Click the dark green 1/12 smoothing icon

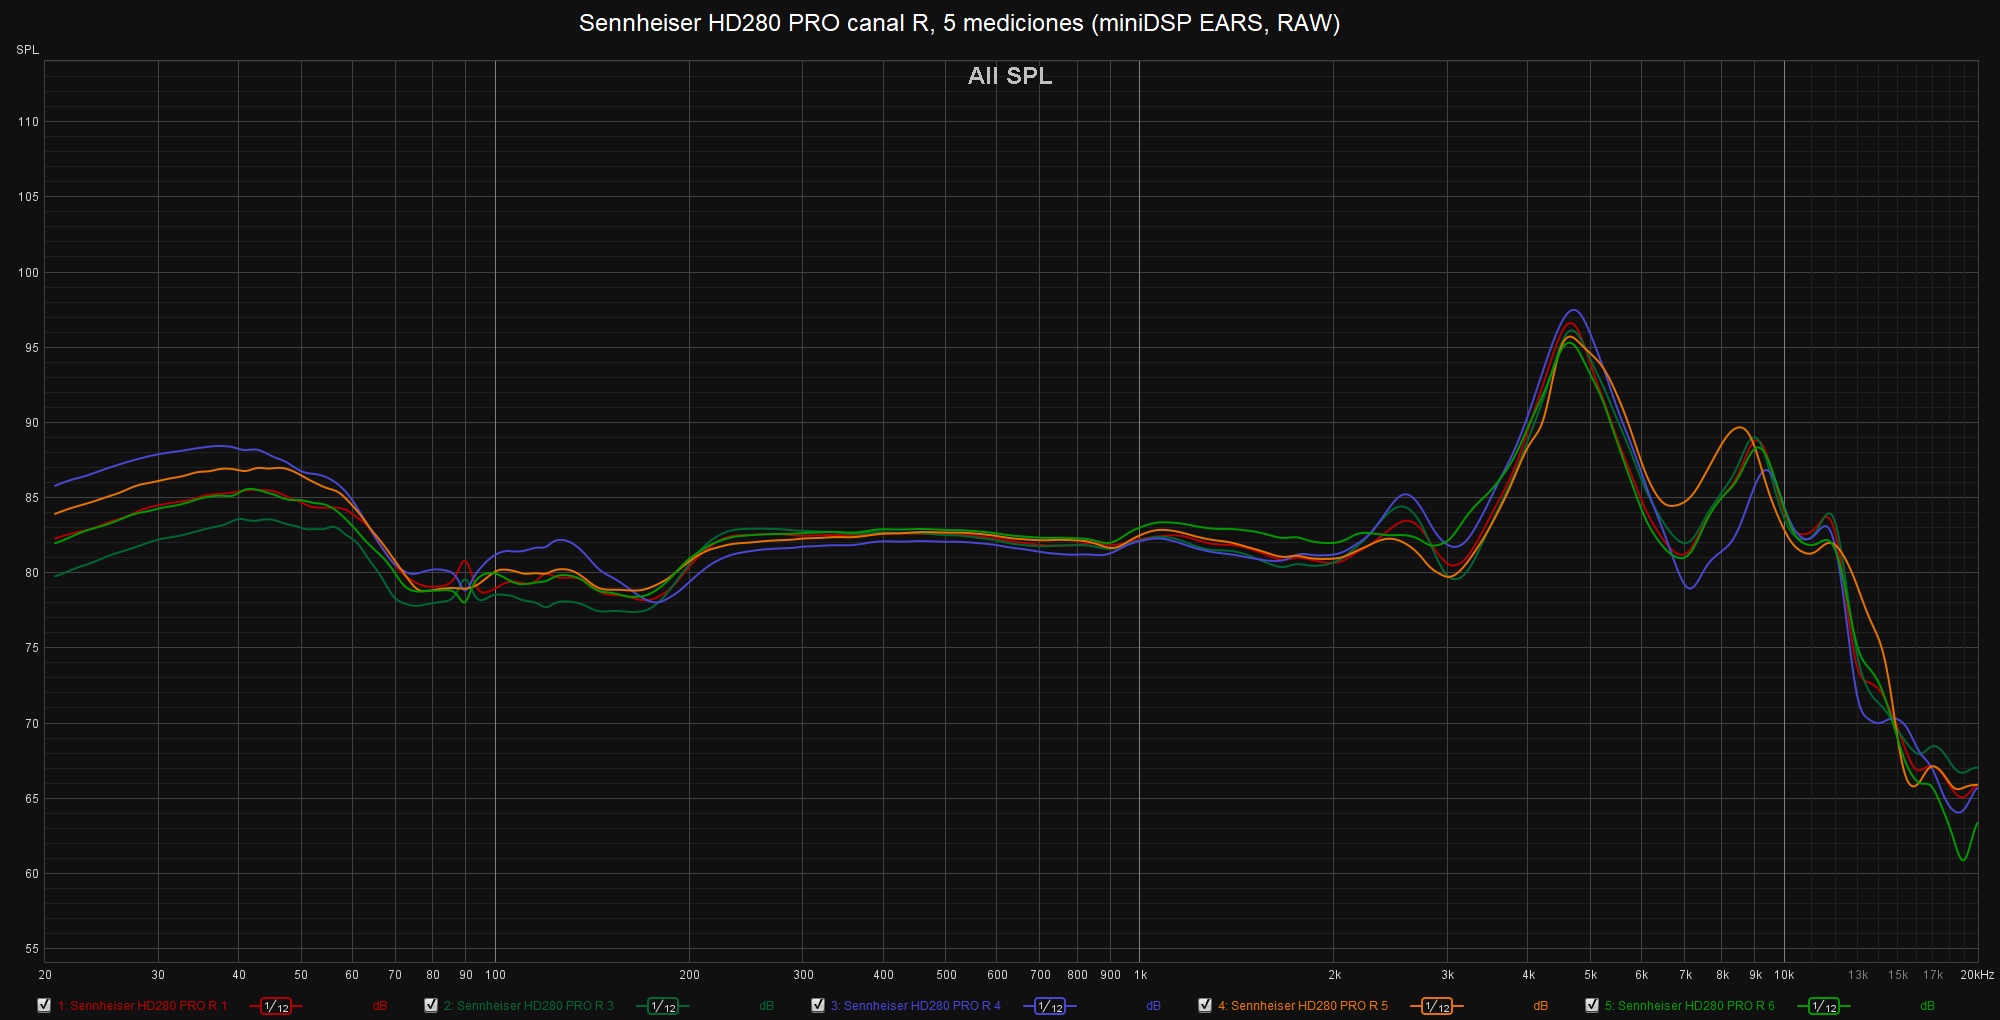point(663,1006)
